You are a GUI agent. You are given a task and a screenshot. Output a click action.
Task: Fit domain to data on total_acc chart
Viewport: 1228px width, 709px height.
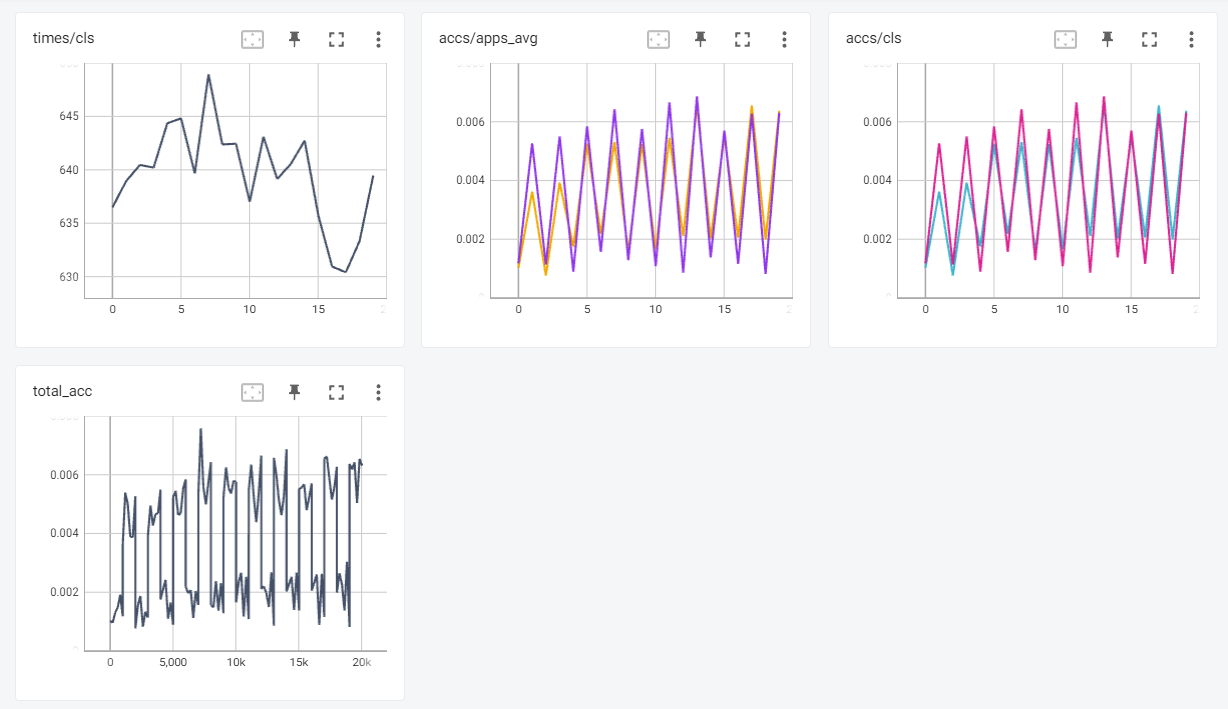[x=252, y=392]
